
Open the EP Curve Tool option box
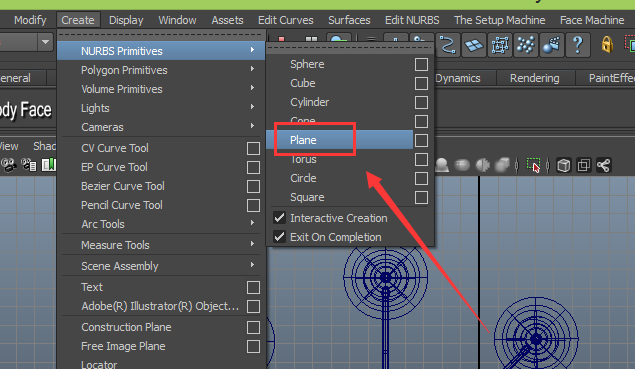(253, 168)
